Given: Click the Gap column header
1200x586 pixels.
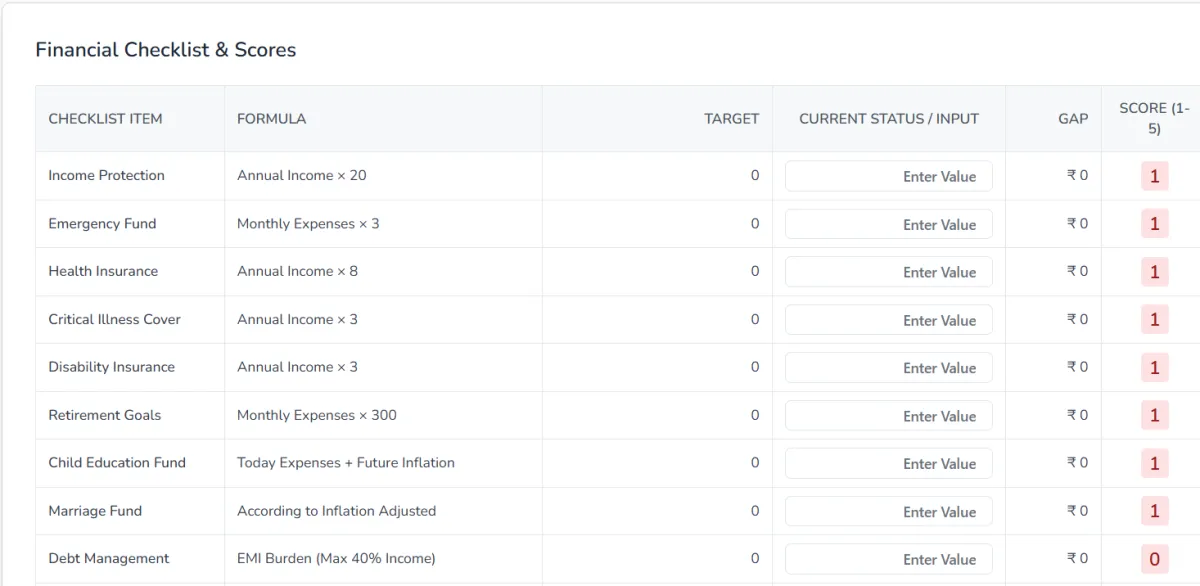Looking at the screenshot, I should click(1072, 119).
